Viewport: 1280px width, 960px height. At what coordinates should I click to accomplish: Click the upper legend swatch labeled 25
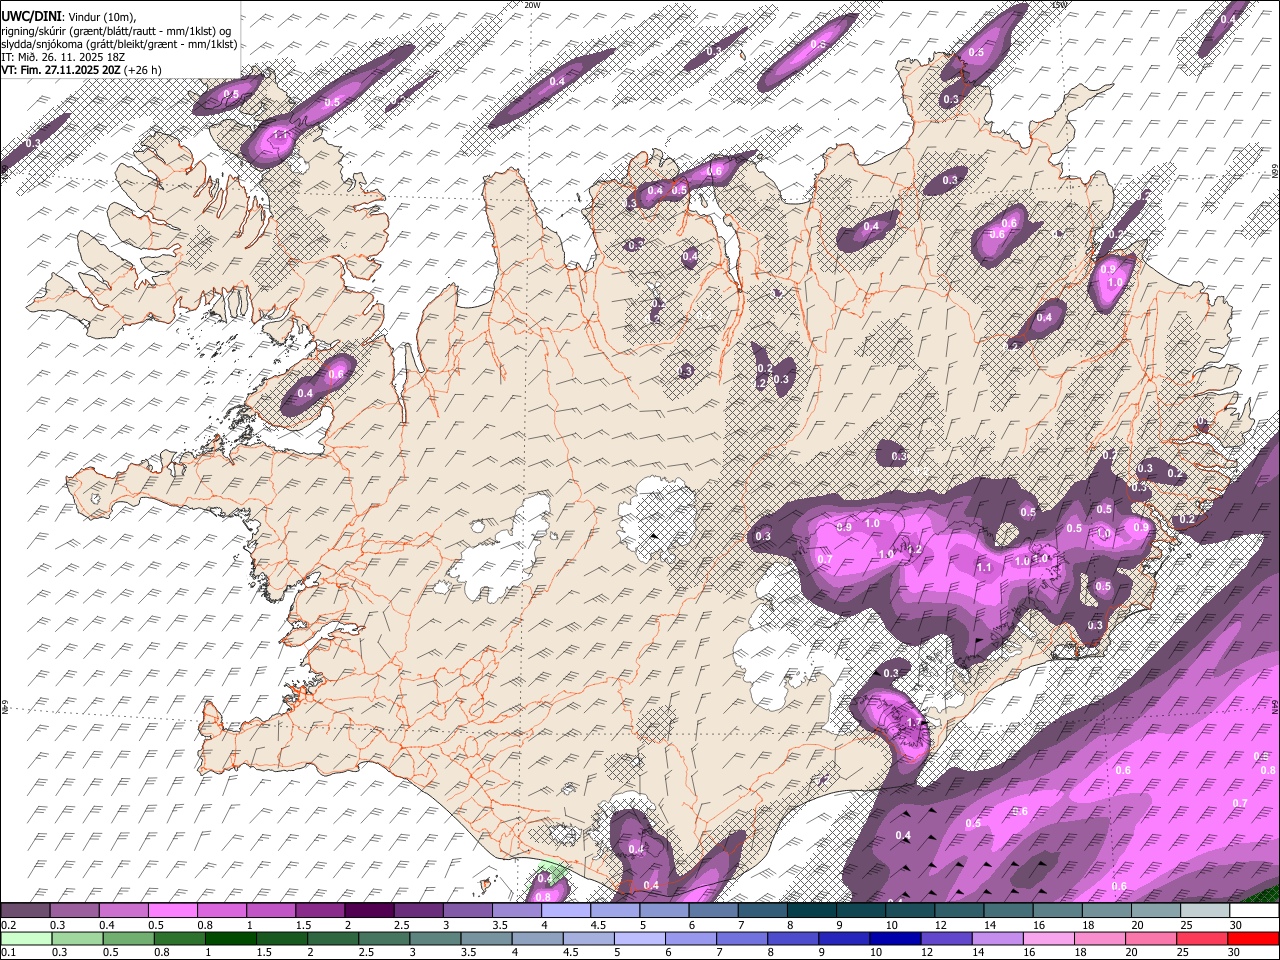(1204, 911)
